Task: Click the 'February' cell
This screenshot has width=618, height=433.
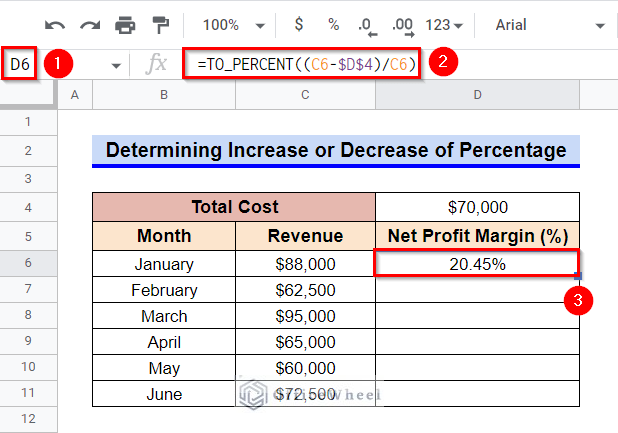Action: [x=164, y=290]
